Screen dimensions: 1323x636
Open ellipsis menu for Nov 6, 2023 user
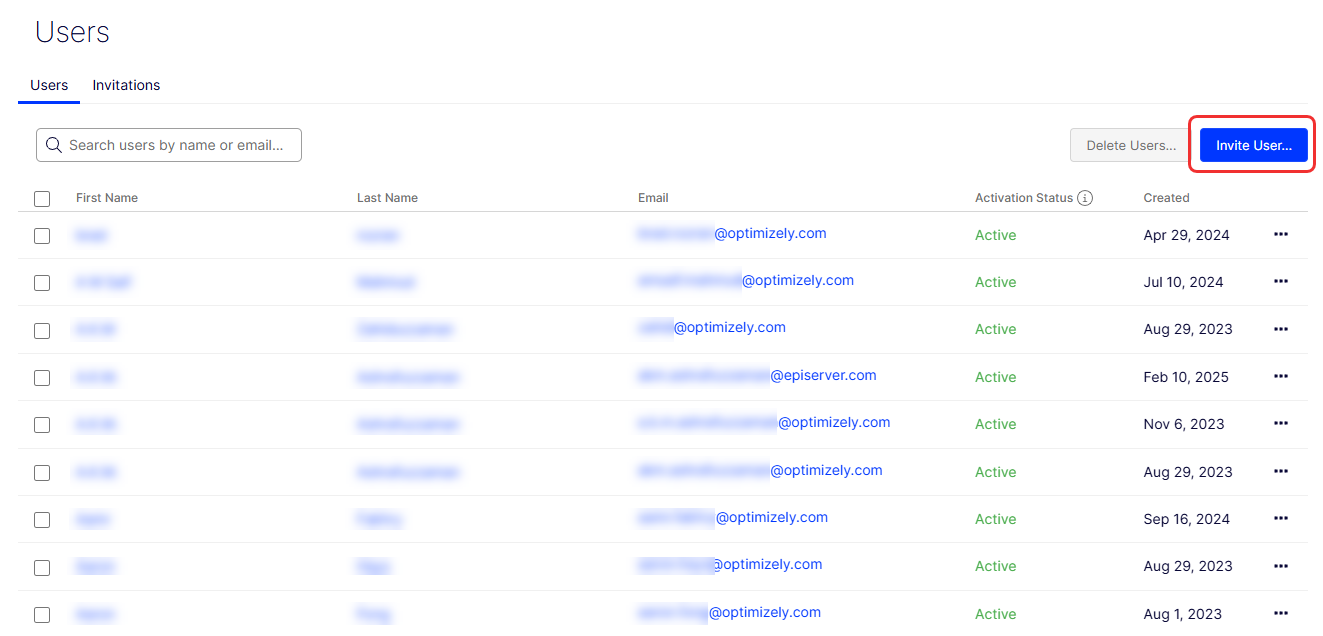pyautogui.click(x=1280, y=424)
